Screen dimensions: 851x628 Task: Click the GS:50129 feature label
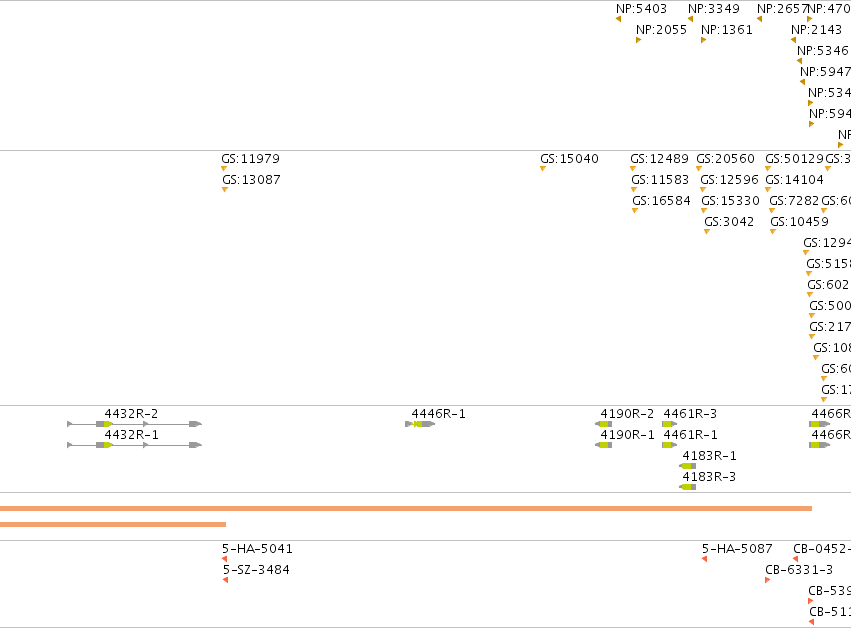[x=795, y=159]
